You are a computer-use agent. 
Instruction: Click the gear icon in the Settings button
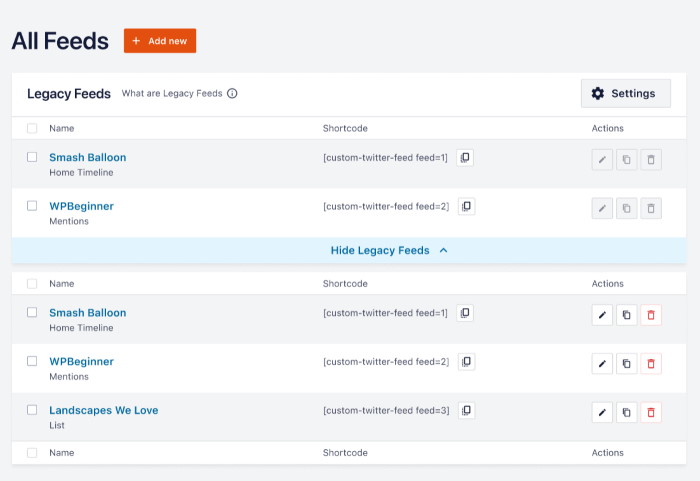(x=598, y=94)
